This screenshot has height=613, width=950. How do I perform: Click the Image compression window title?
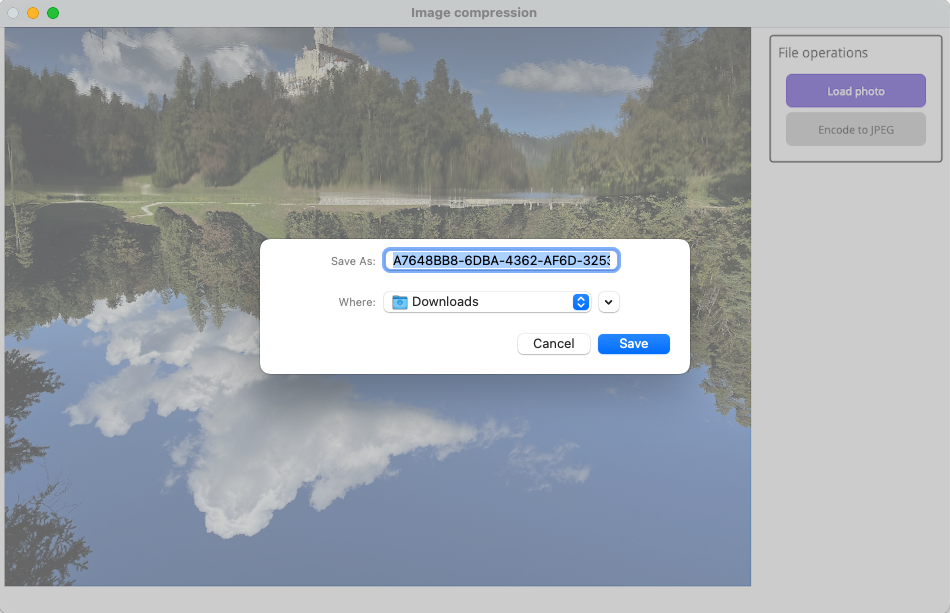pos(474,13)
